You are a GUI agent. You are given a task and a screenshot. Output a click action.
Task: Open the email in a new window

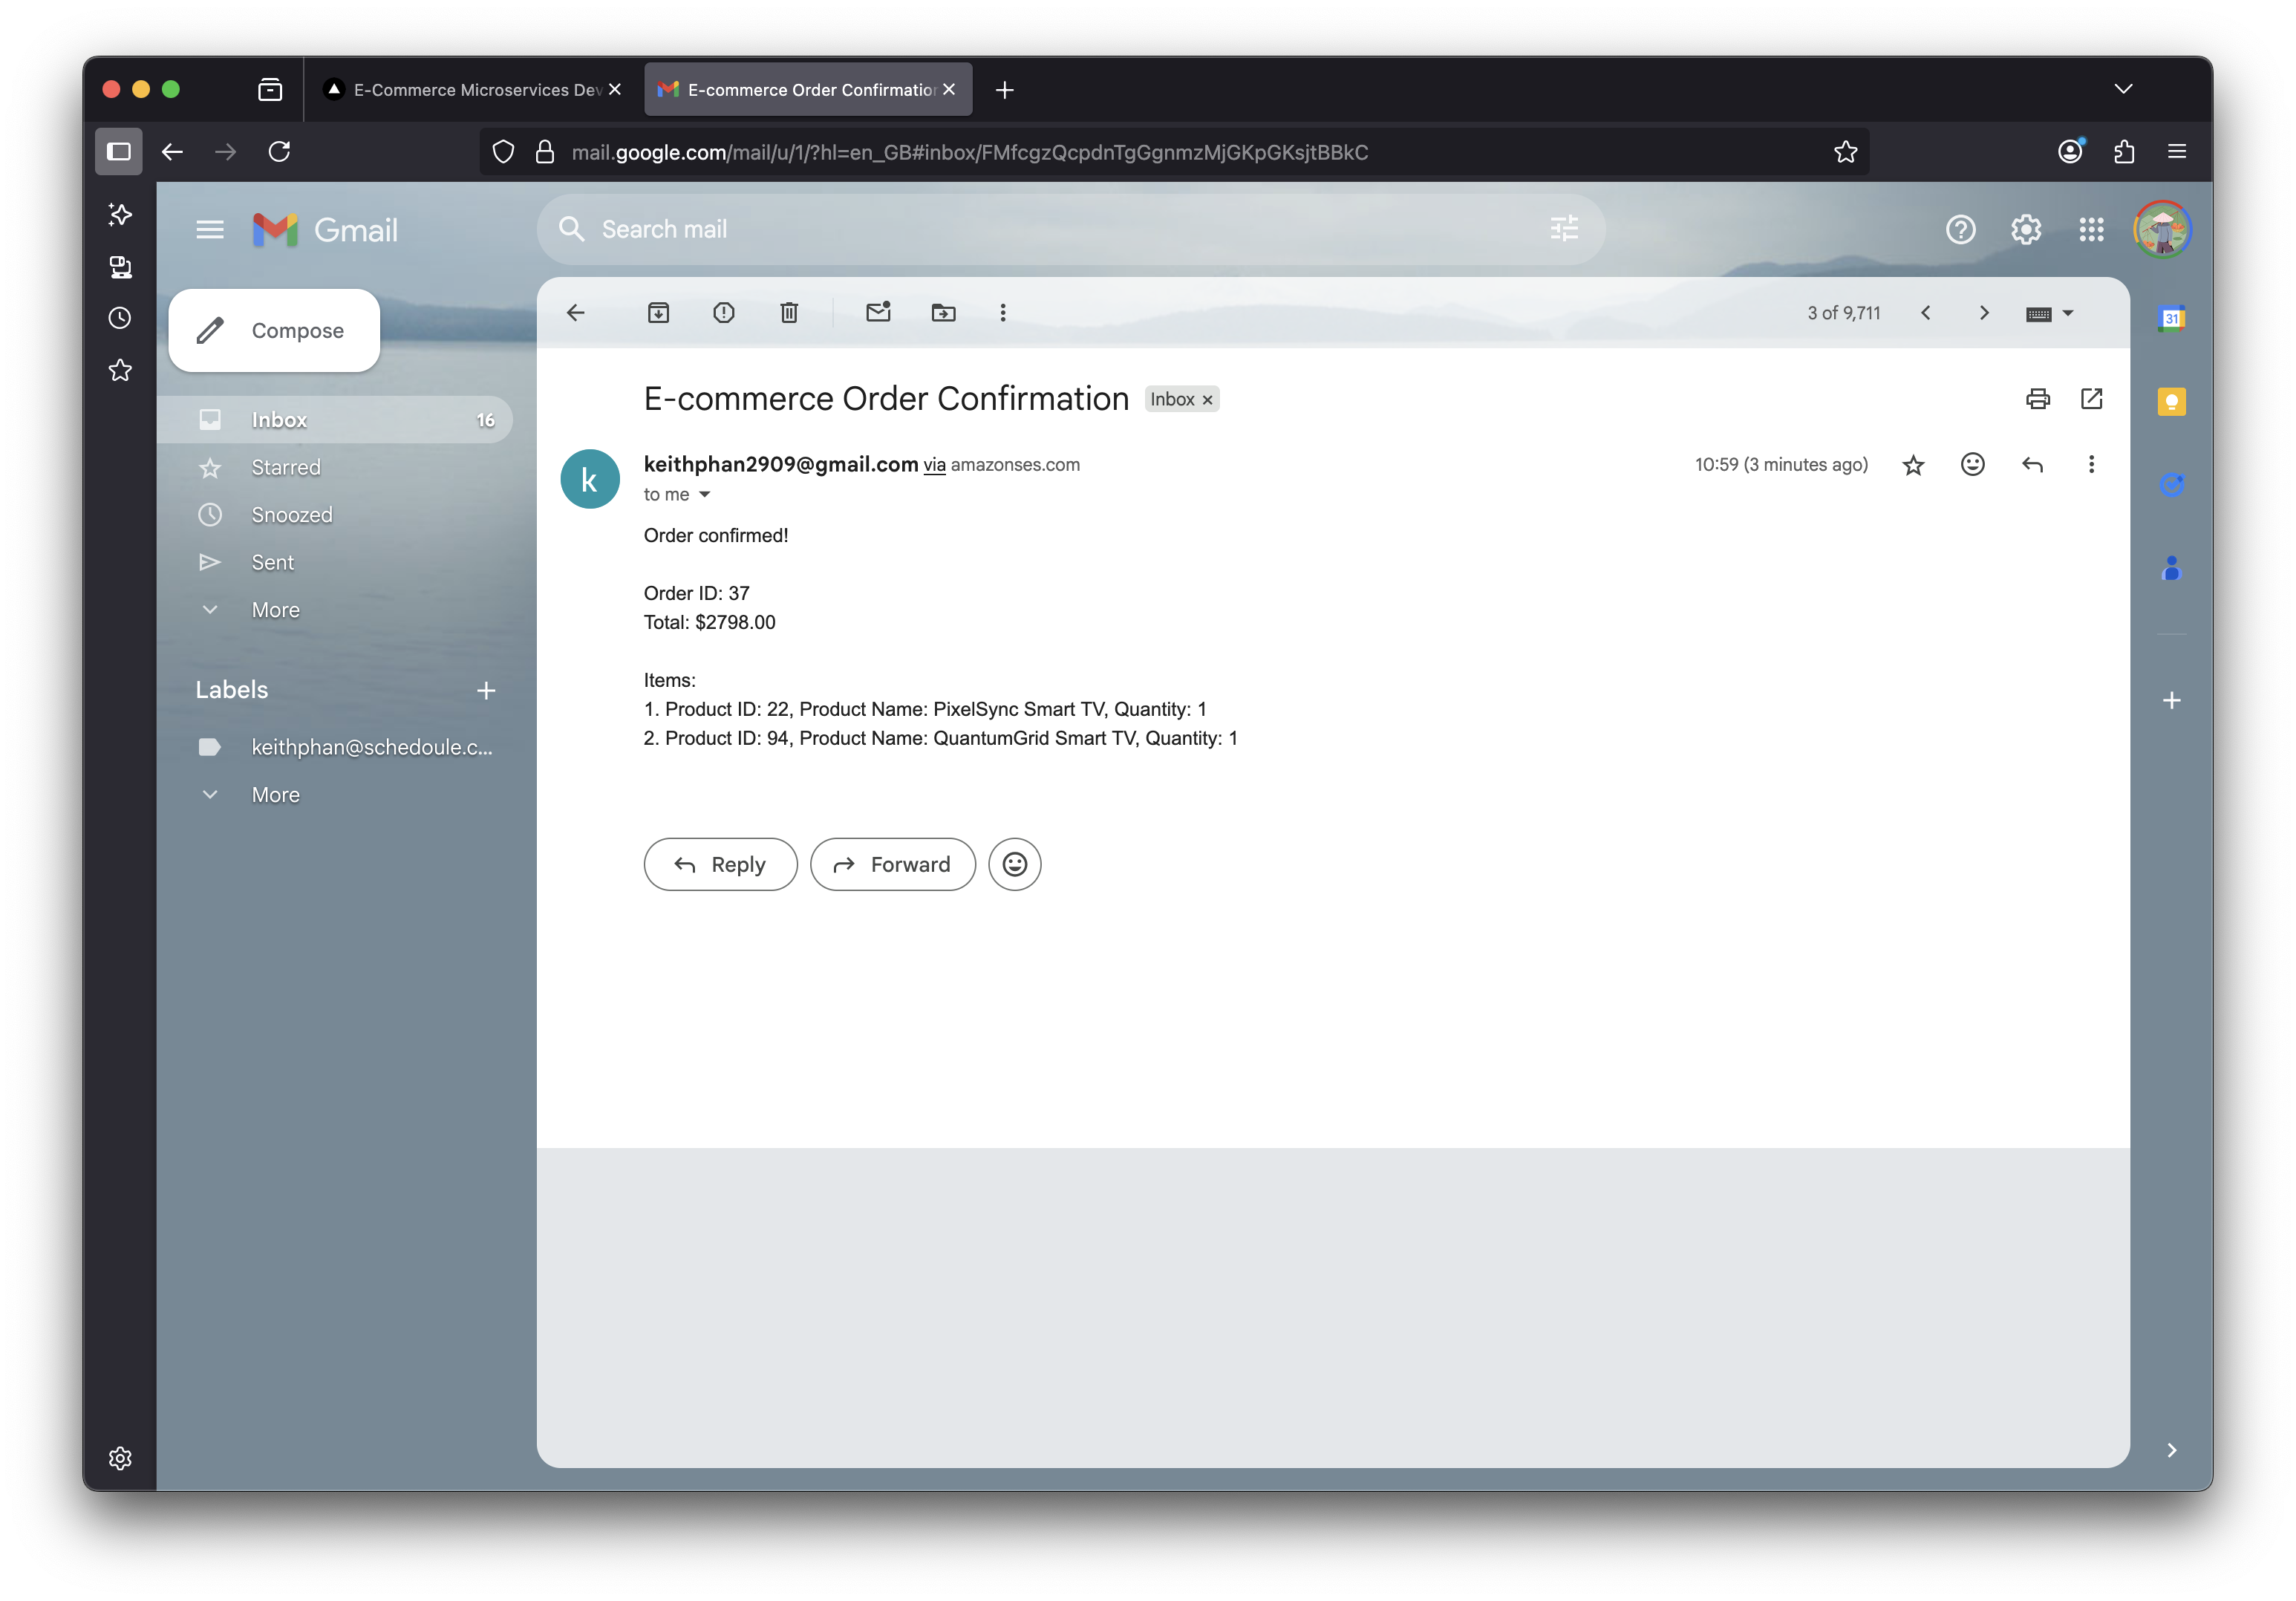point(2091,399)
